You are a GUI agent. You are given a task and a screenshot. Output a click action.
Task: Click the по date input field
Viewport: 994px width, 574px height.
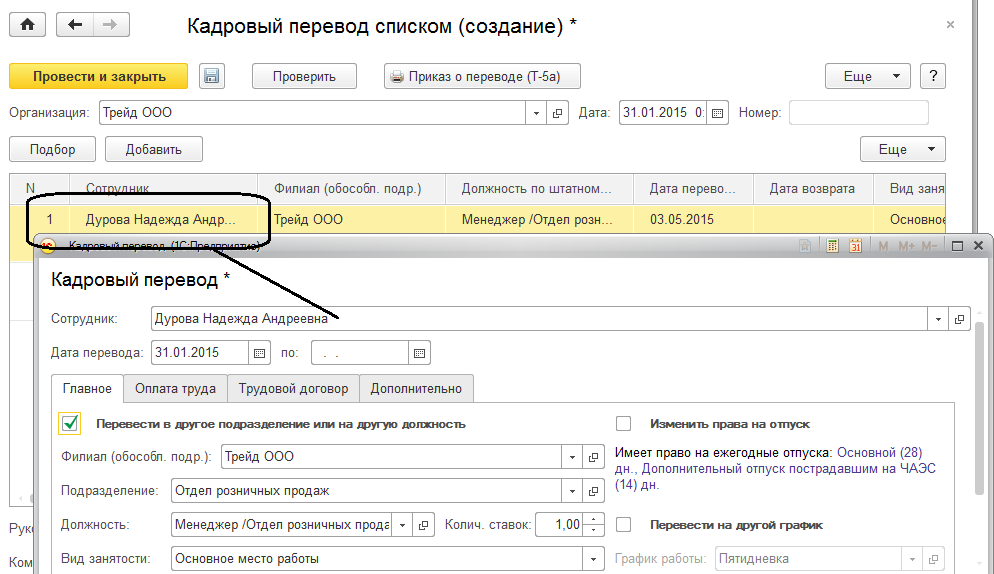click(359, 353)
